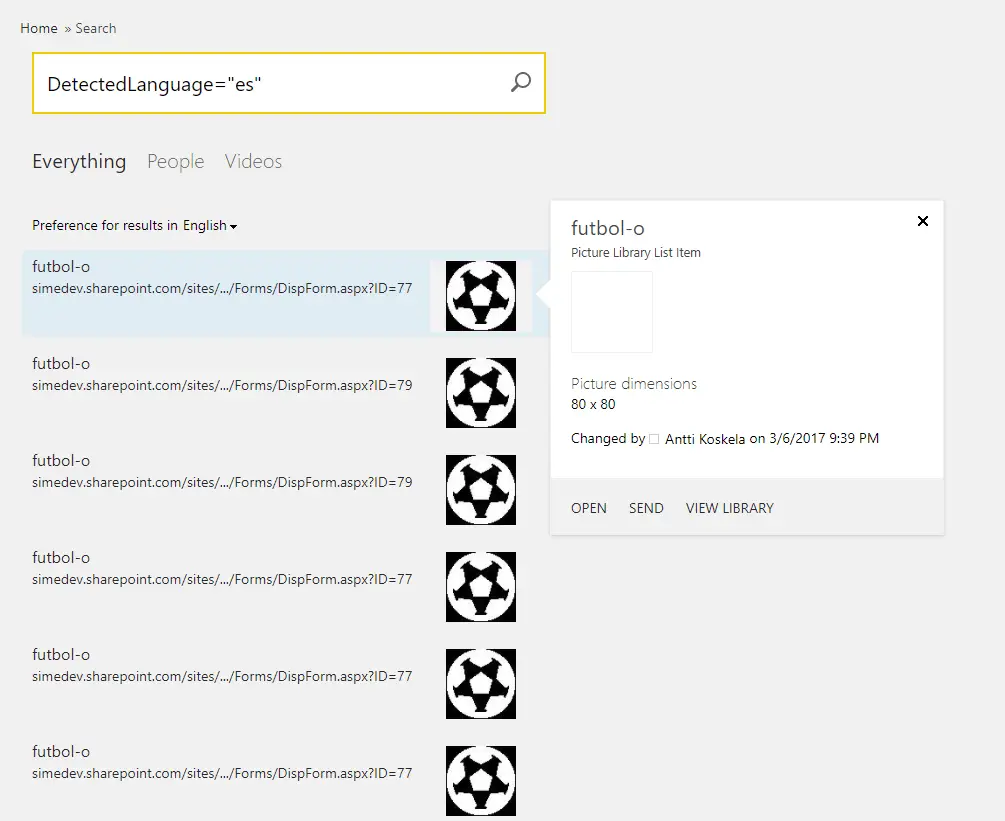
Task: Click OPEN in the preview panel
Action: (x=588, y=508)
